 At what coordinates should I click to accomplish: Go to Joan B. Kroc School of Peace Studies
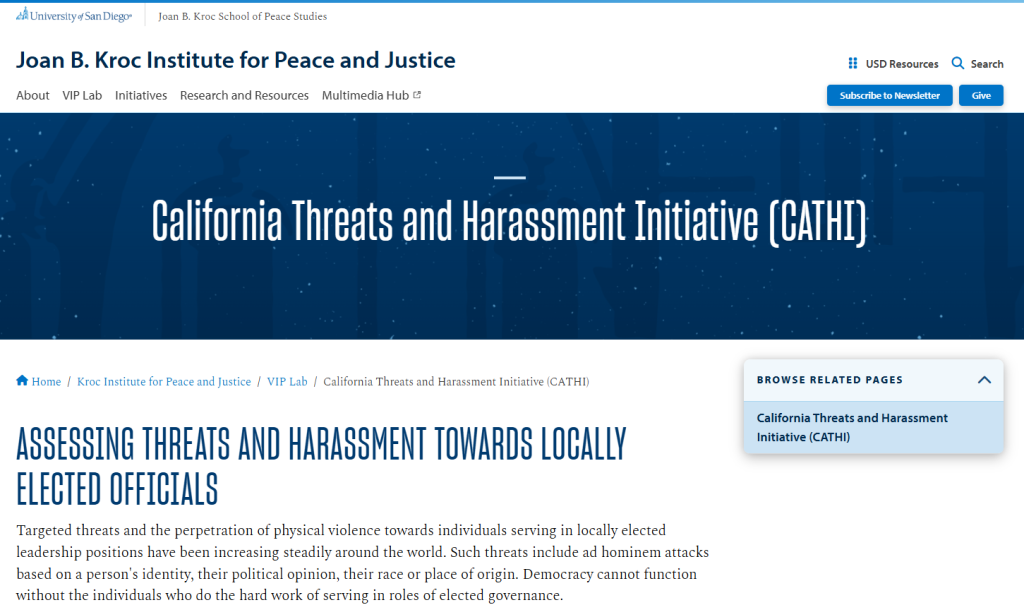coord(242,16)
